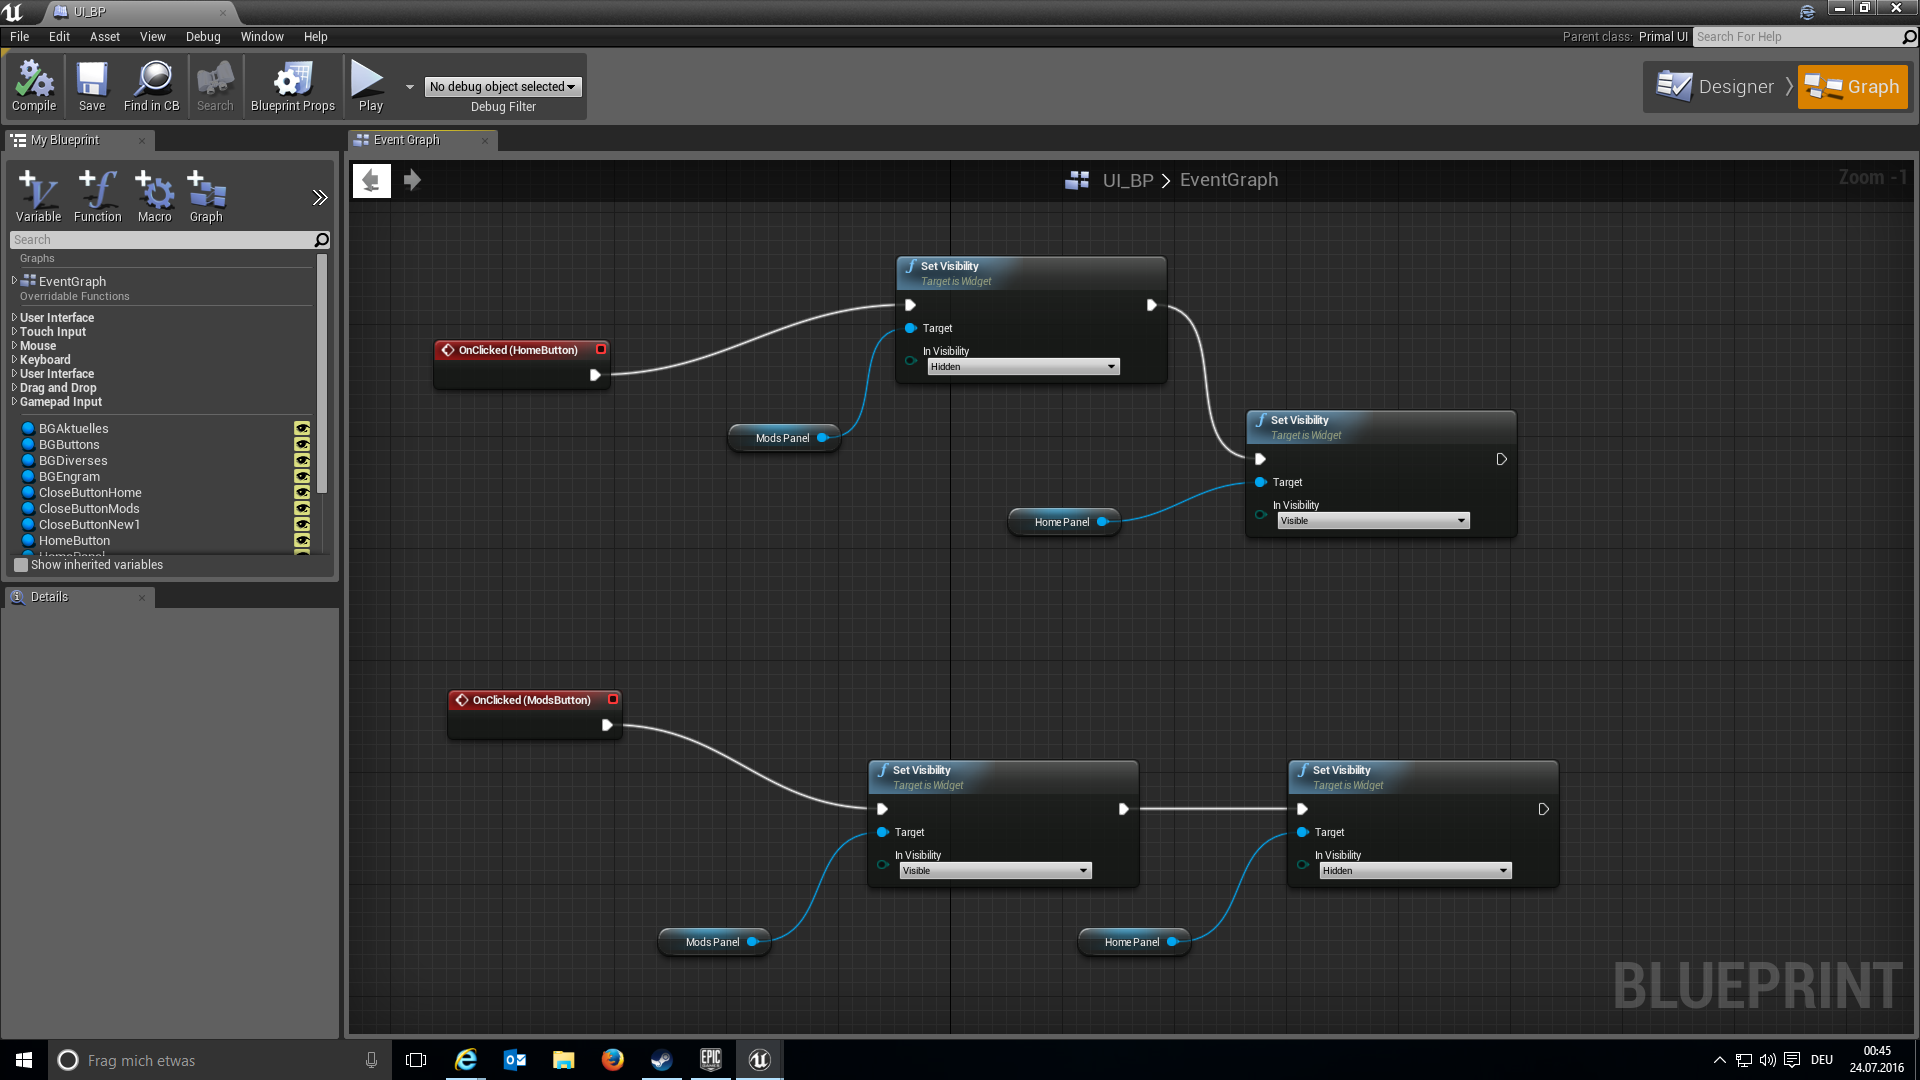Toggle visibility eye for HomeButton variable
This screenshot has height=1080, width=1920.
302,540
